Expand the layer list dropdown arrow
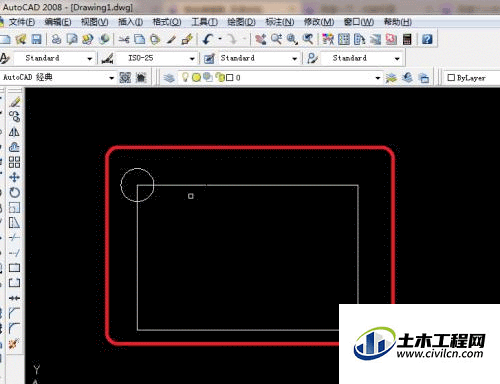The height and width of the screenshot is (384, 500). 377,78
